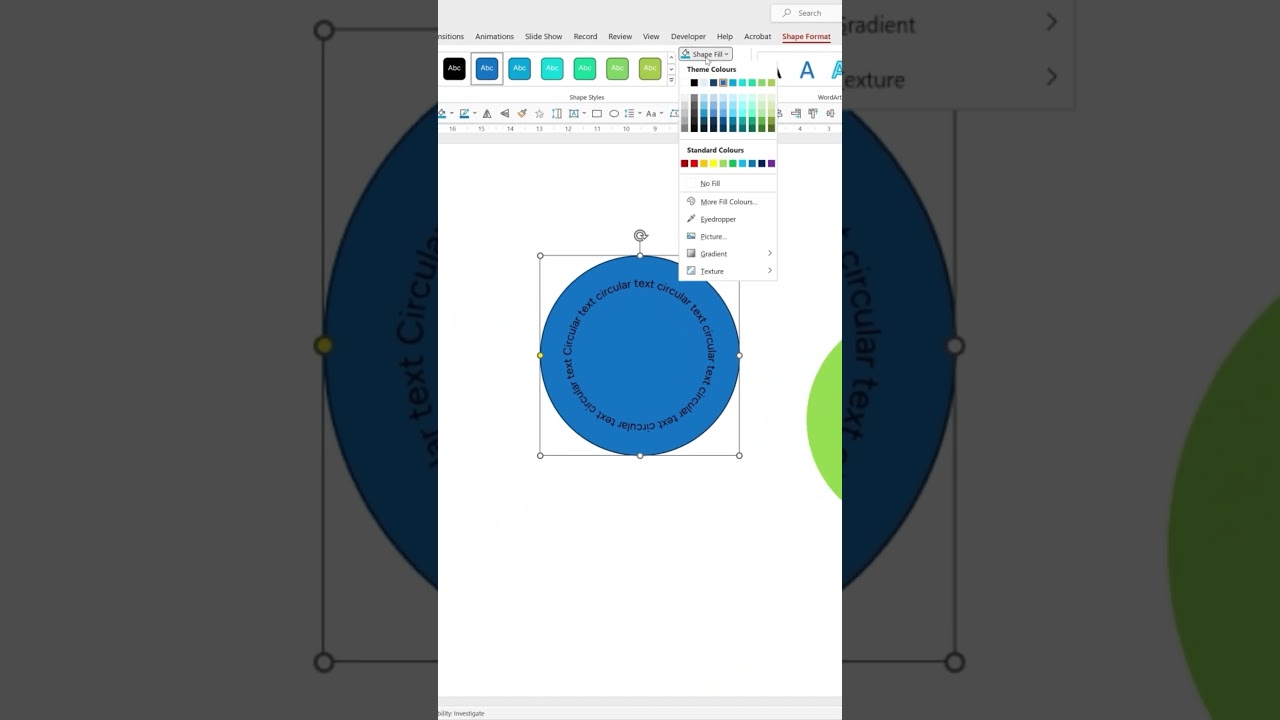Choose the sky blue Abc shape style
This screenshot has height=720, width=1280.
tap(519, 68)
